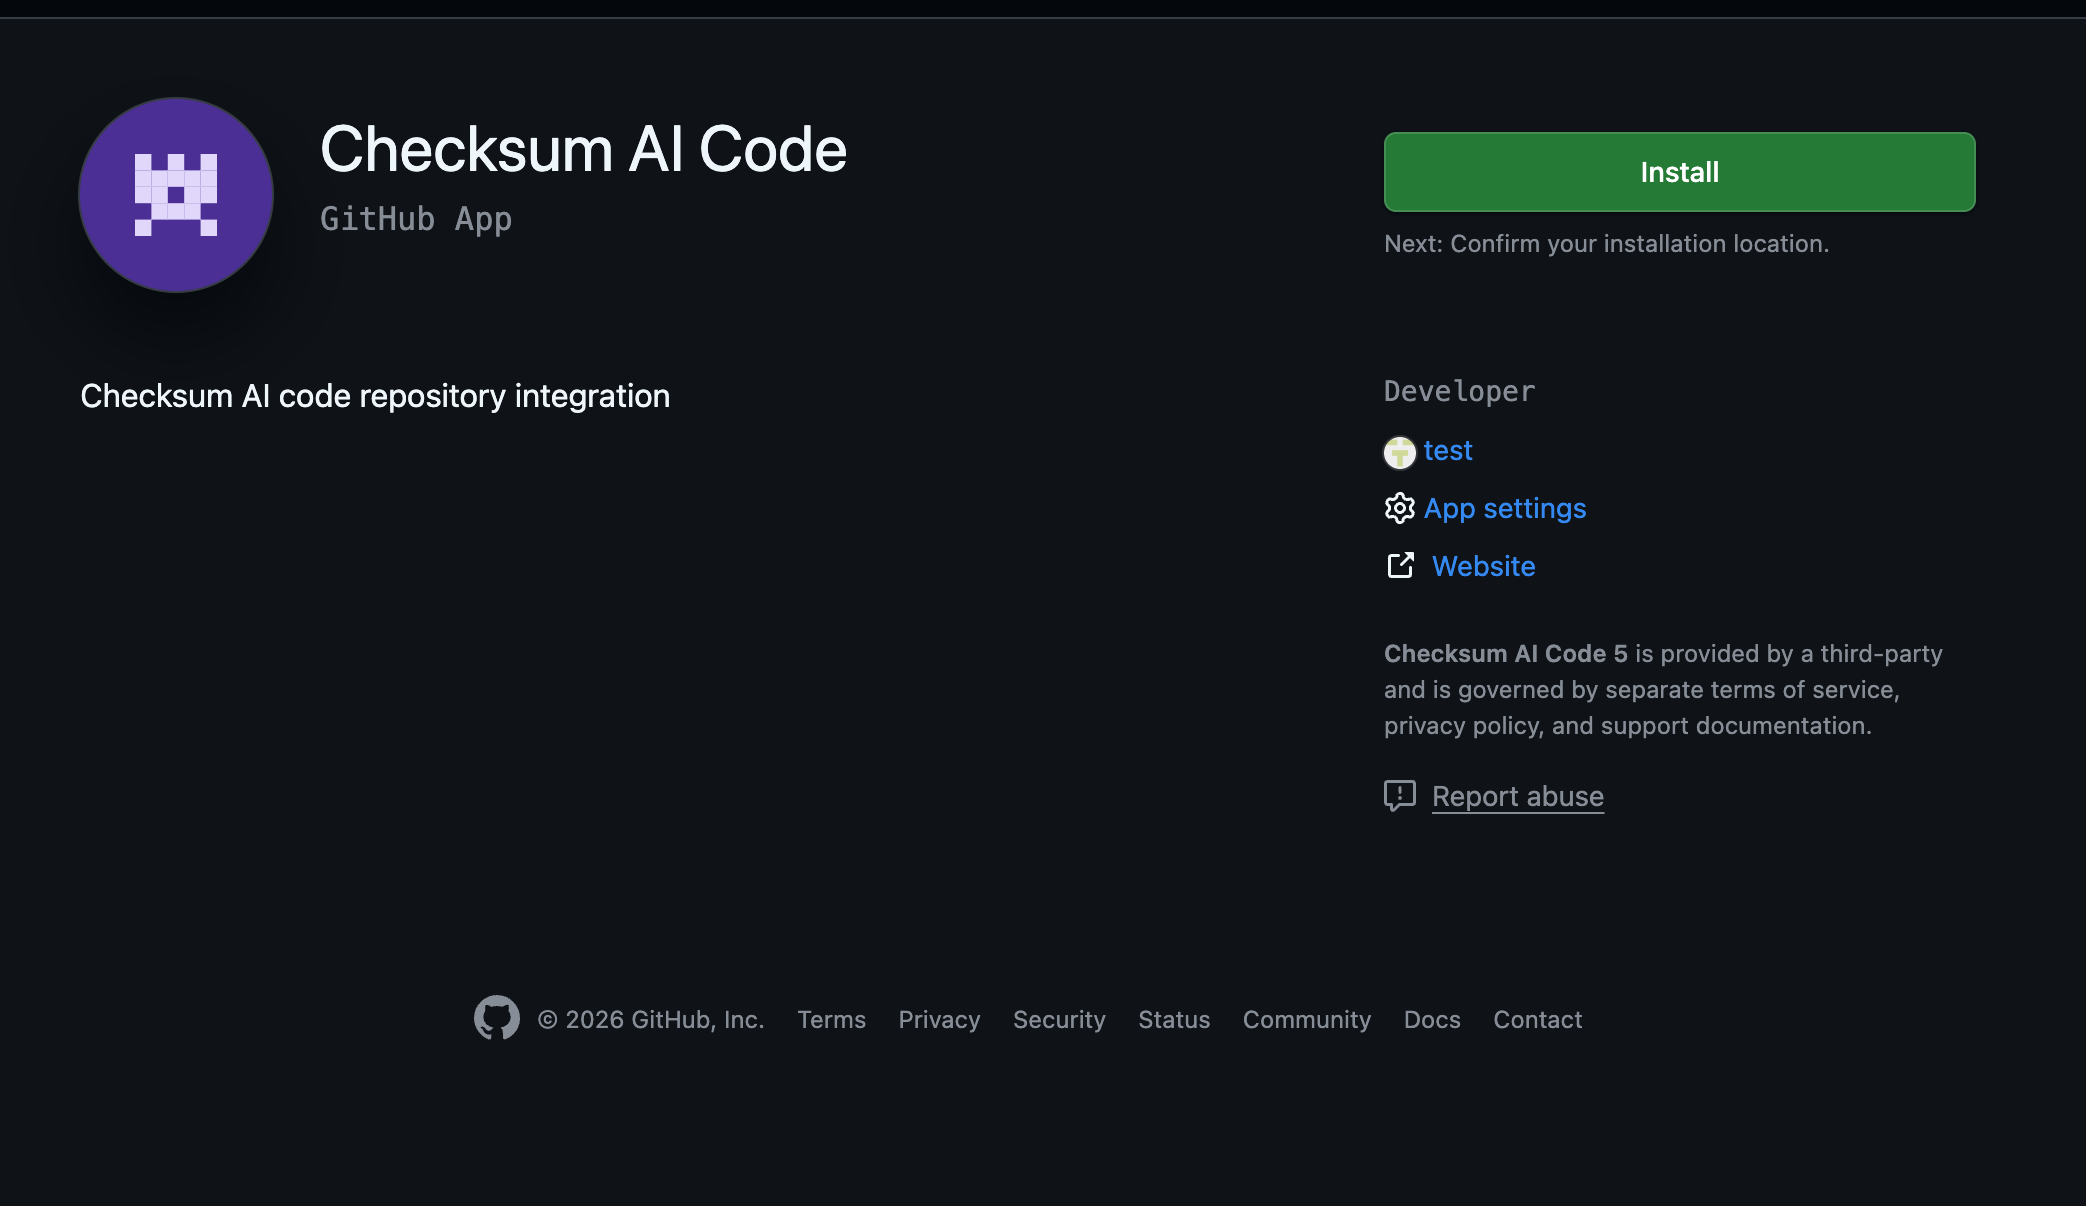Click Report abuse link
The image size is (2086, 1206).
(1517, 797)
